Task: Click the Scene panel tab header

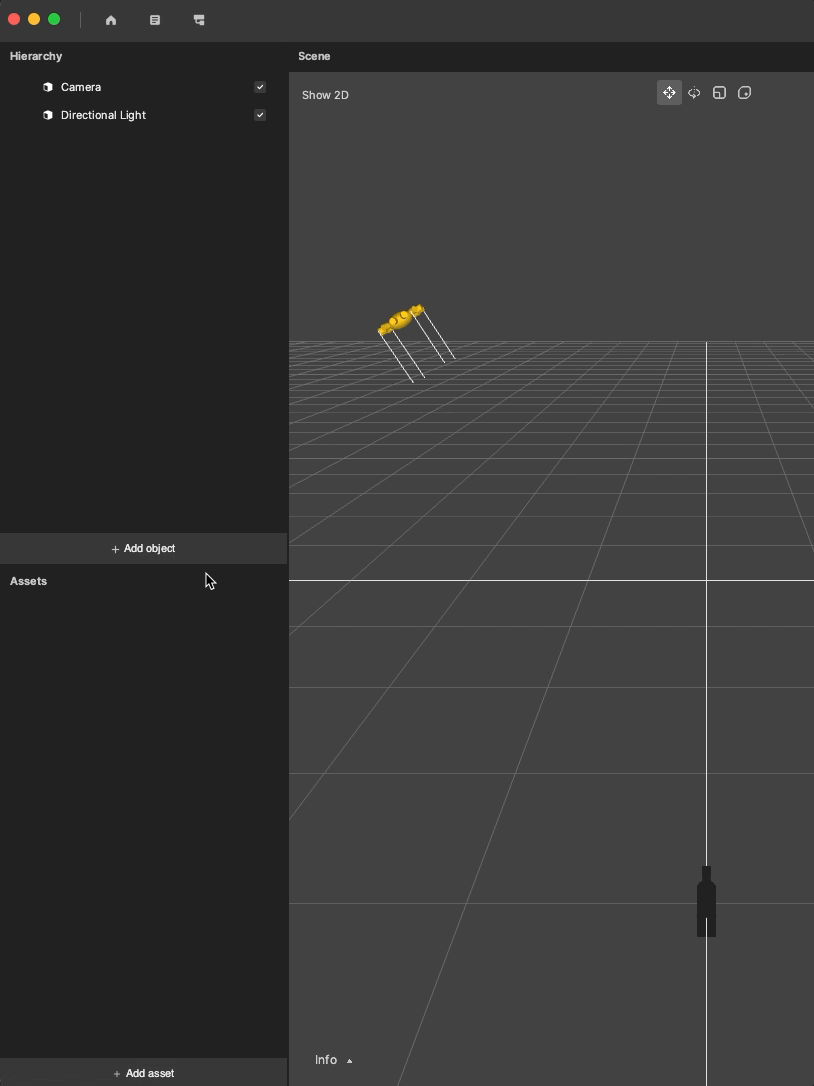Action: tap(314, 56)
